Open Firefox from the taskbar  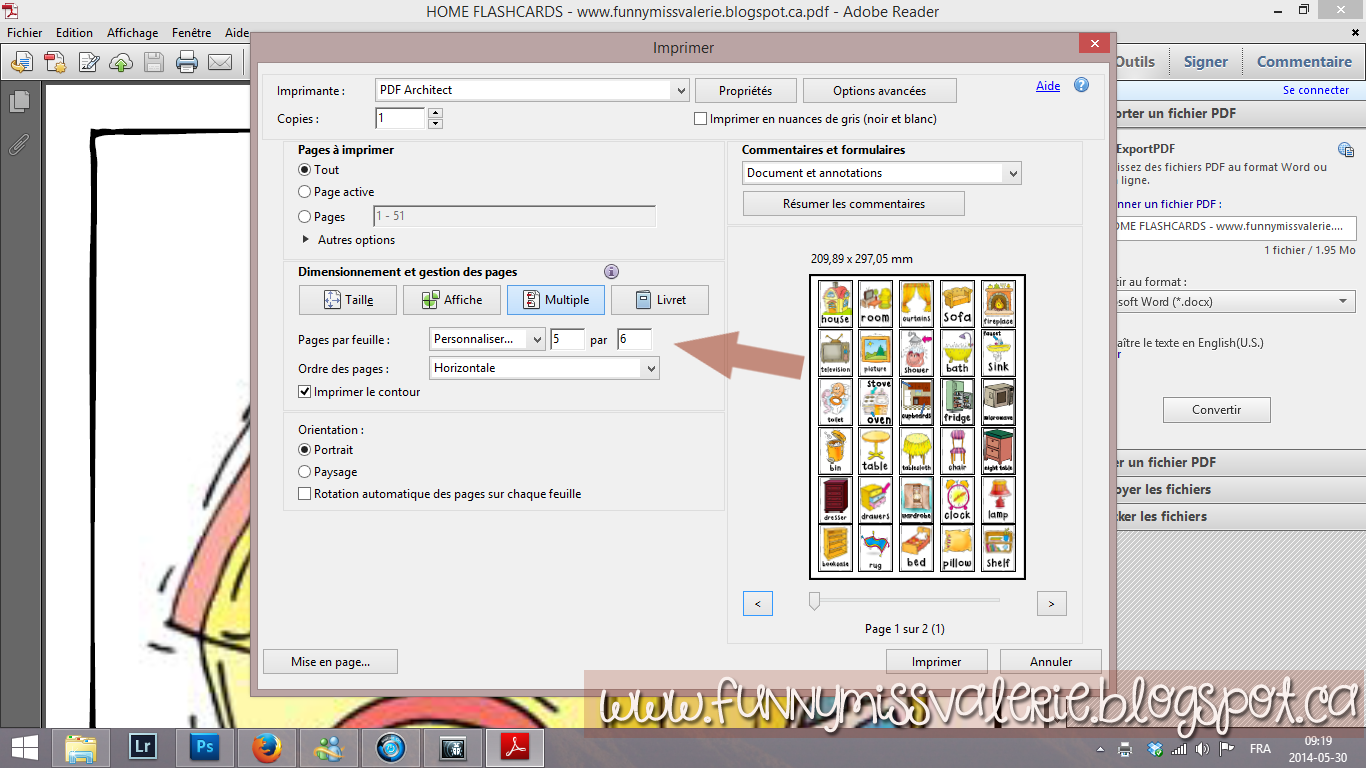(266, 747)
